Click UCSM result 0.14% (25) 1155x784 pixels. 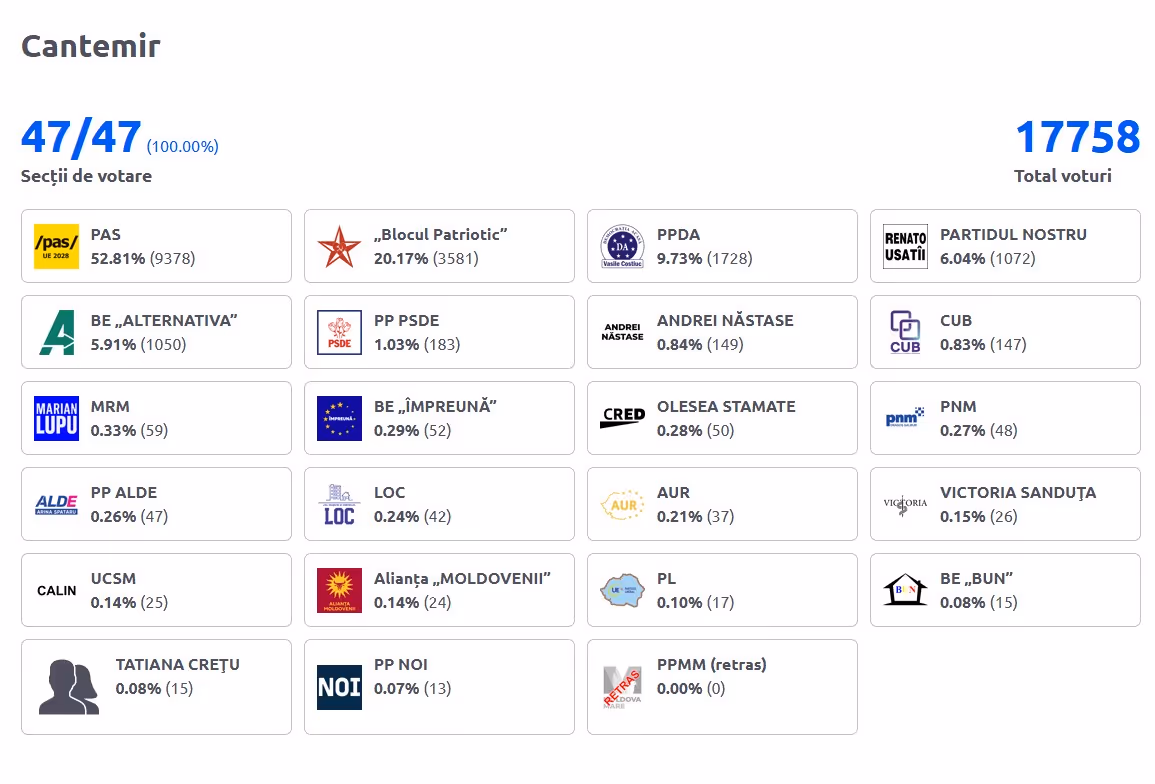(130, 603)
